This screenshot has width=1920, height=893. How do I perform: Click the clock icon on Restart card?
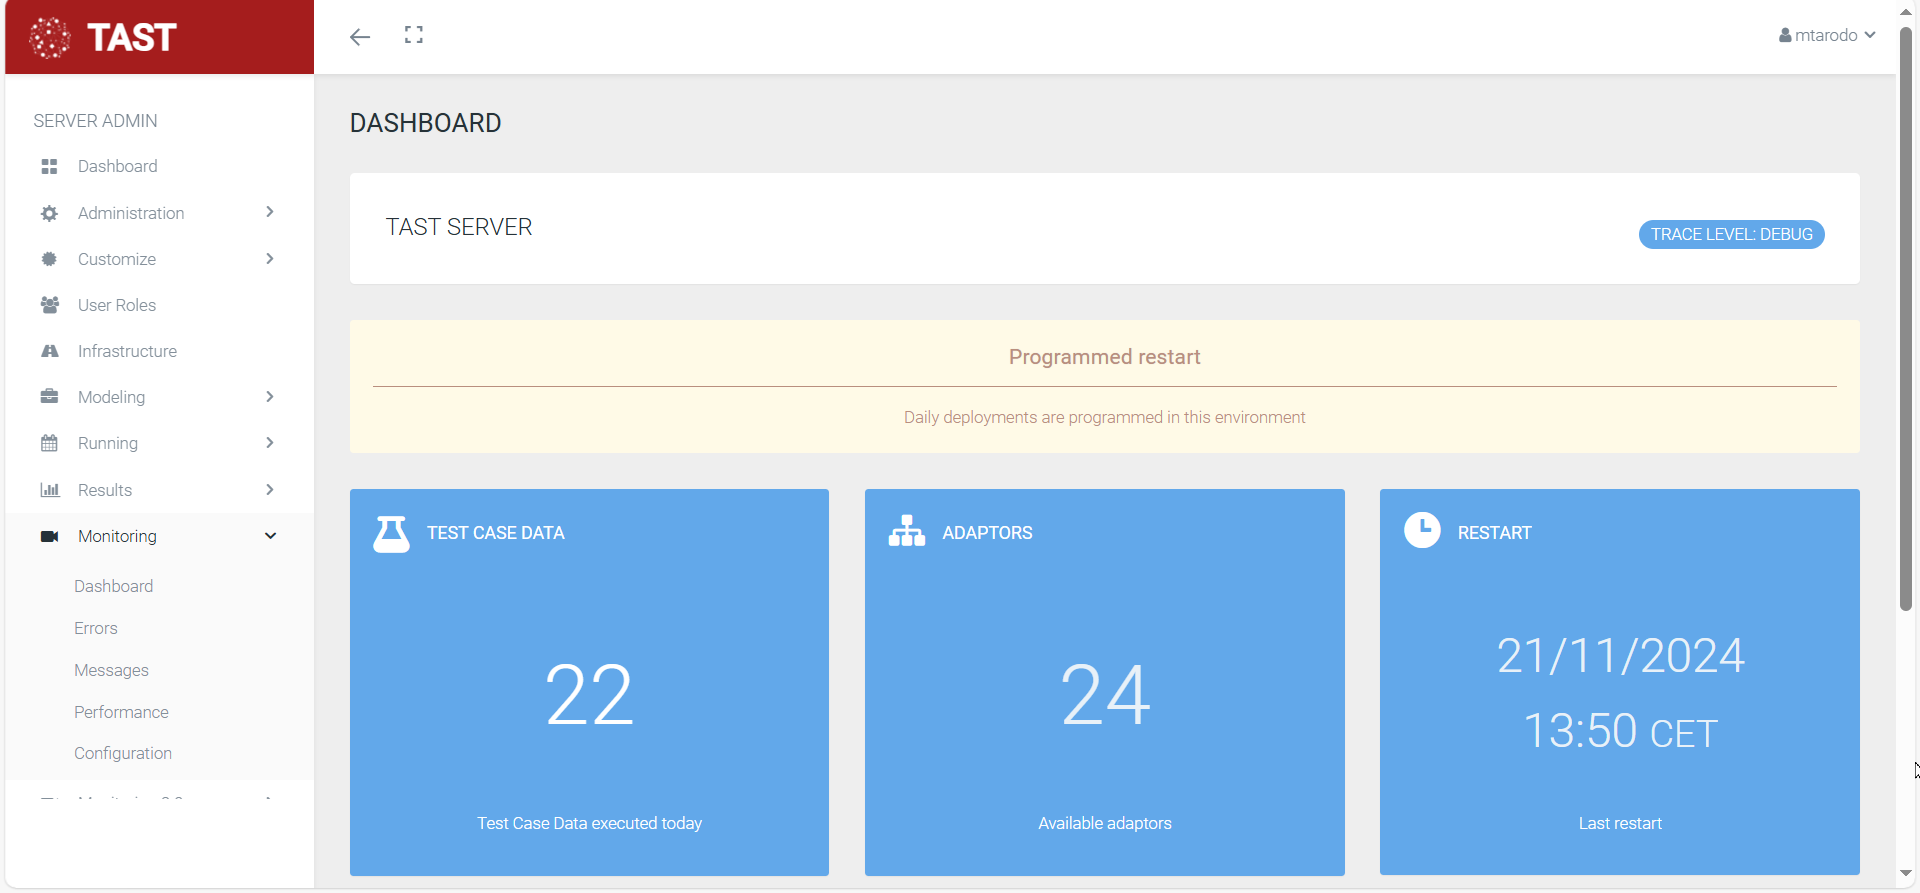pyautogui.click(x=1422, y=530)
